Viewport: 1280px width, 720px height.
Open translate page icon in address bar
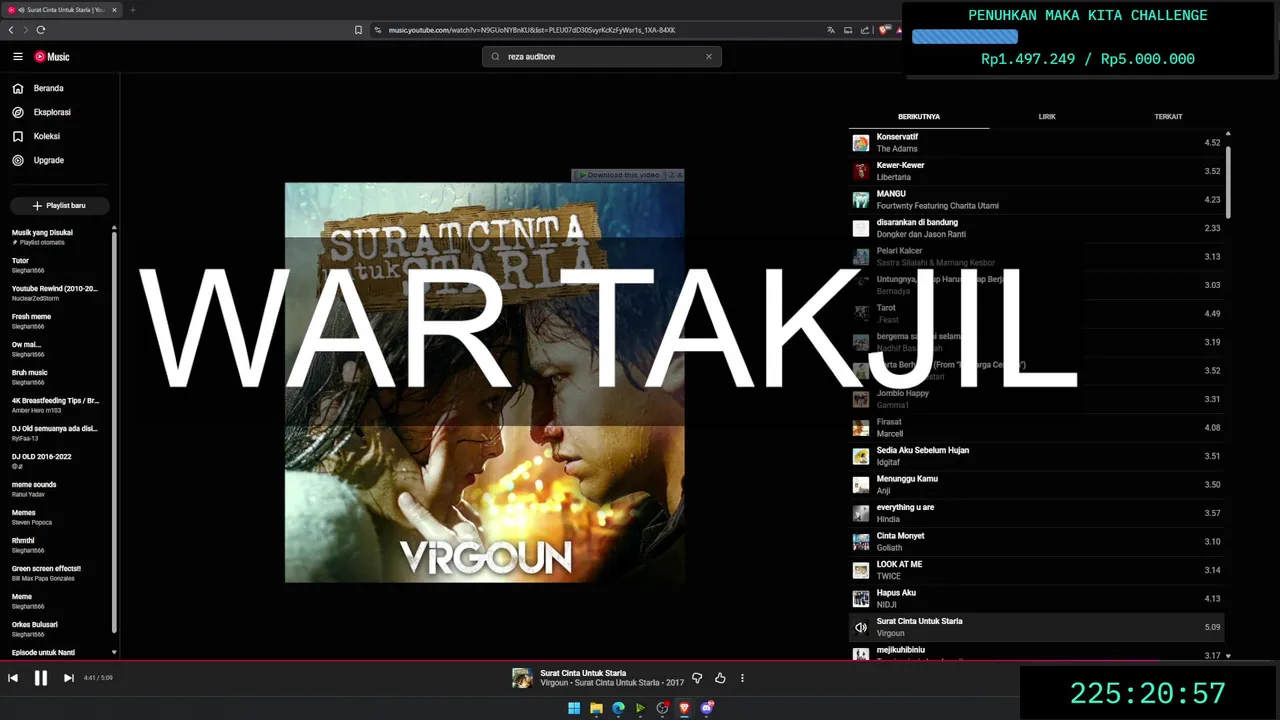(830, 30)
